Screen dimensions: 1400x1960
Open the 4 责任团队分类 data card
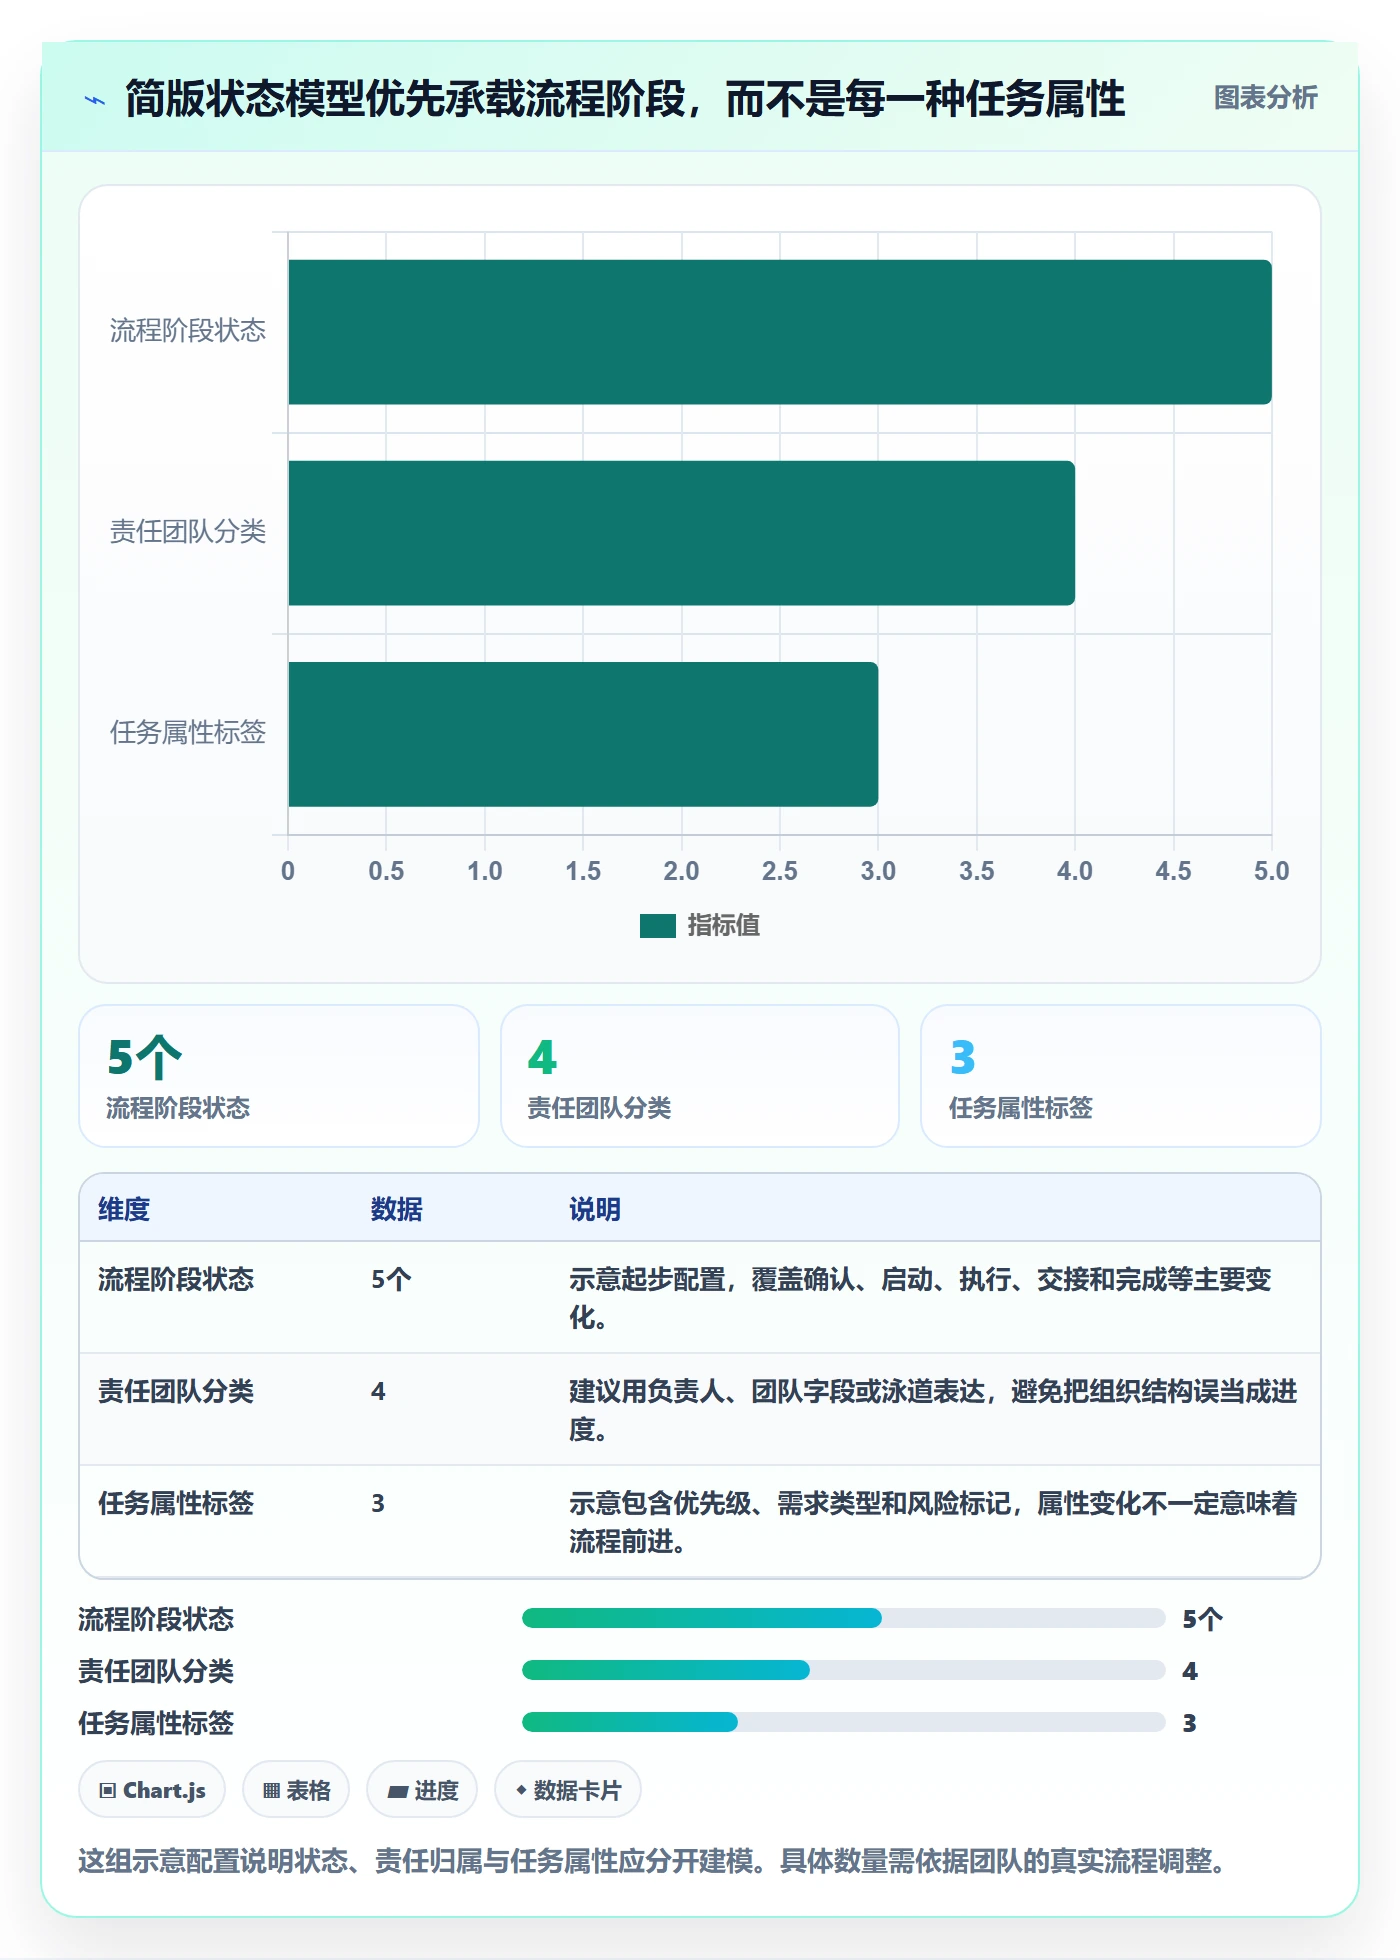click(700, 1076)
